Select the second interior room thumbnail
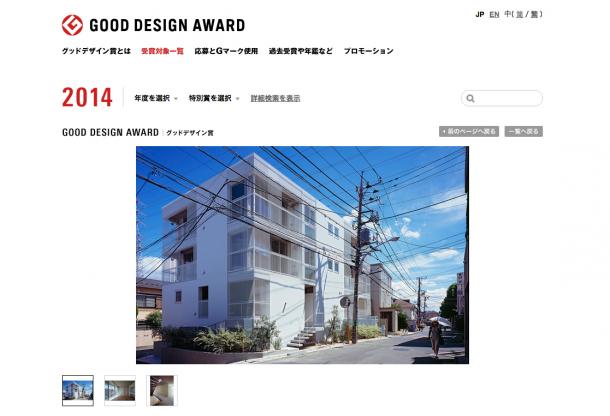 [120, 390]
